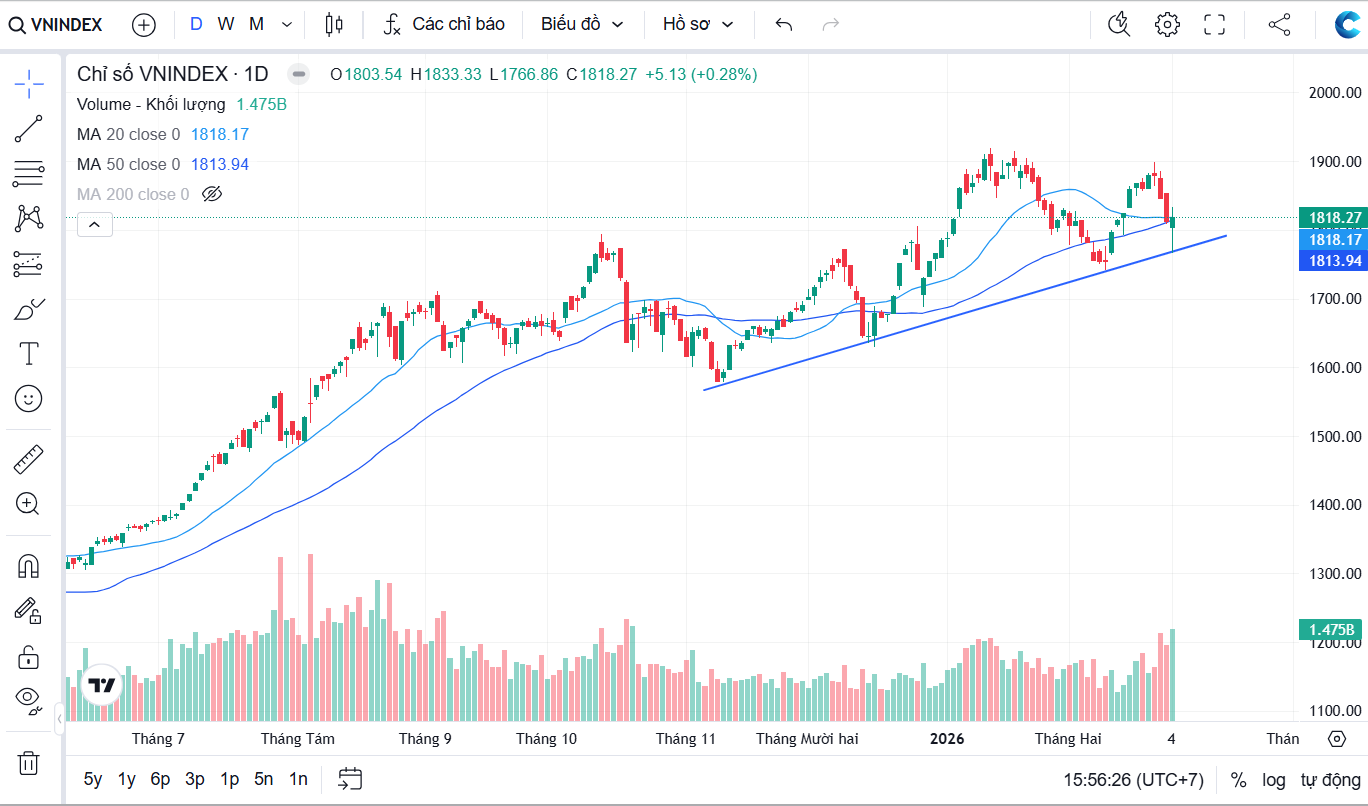Select the brush drawing tool

(28, 309)
